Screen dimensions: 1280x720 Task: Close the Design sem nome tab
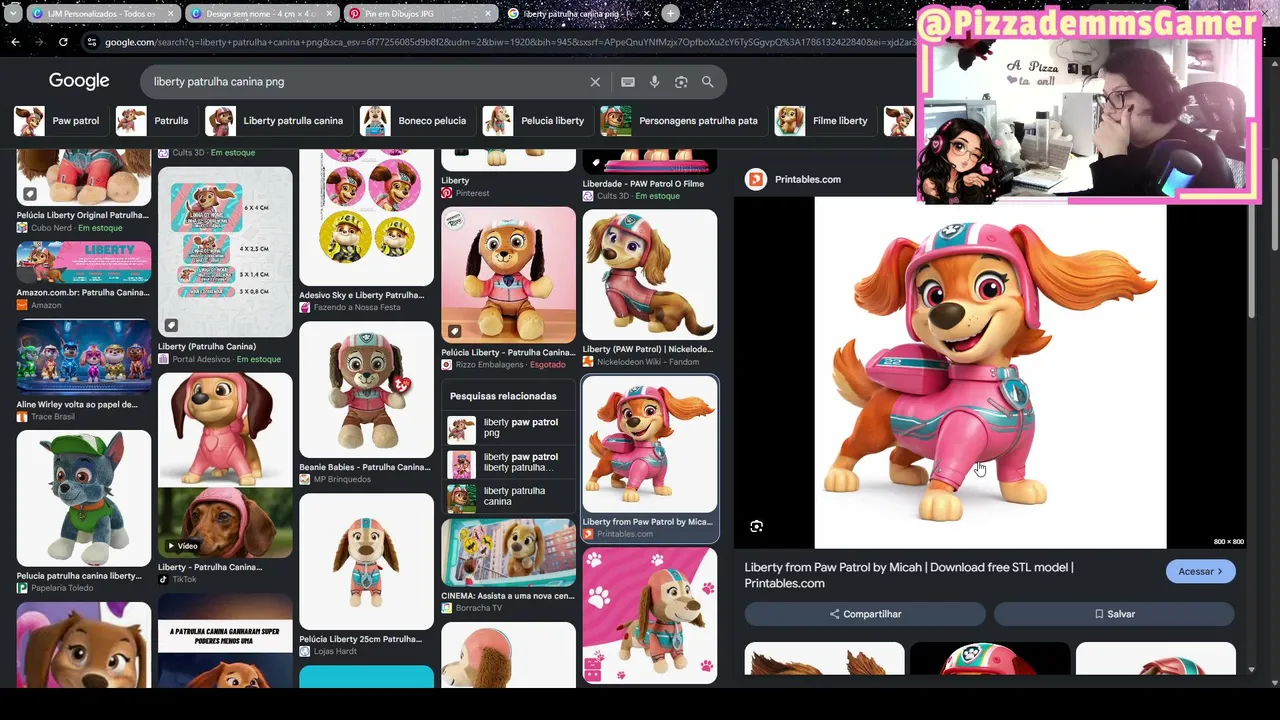coord(330,14)
